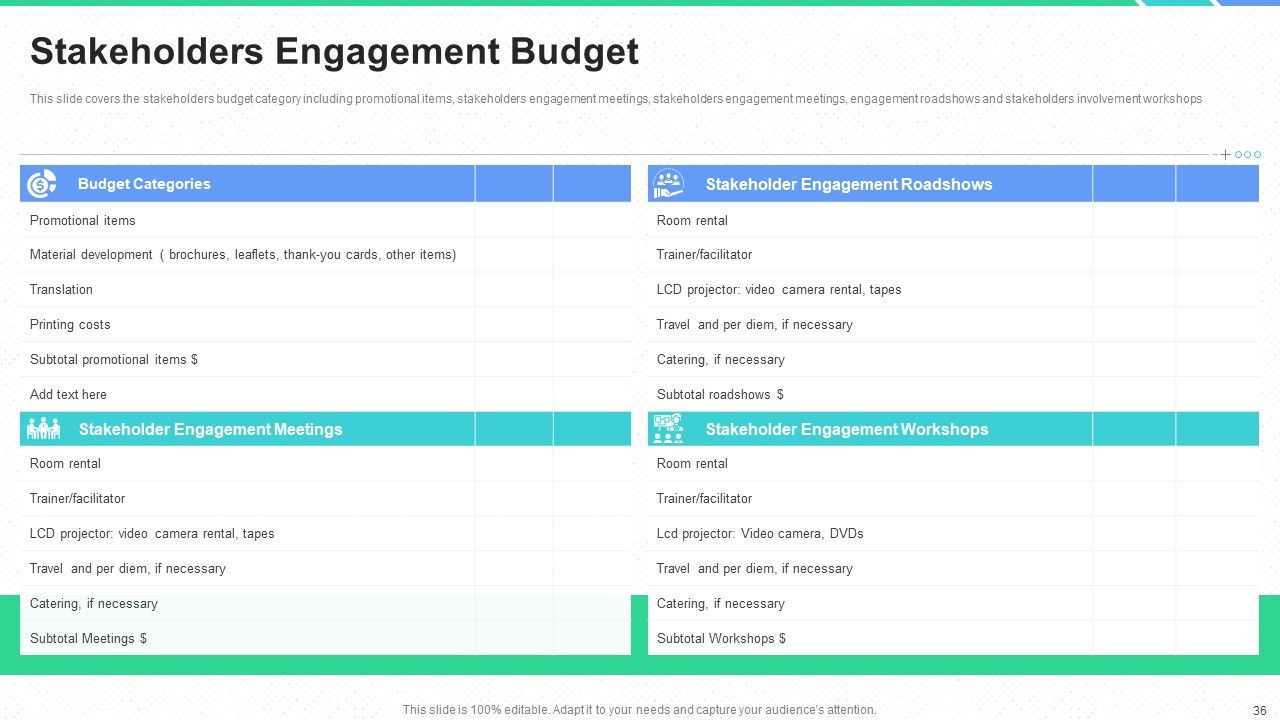Click the Stakeholder Engagement Workshops group icon
1280x720 pixels.
tap(668, 429)
